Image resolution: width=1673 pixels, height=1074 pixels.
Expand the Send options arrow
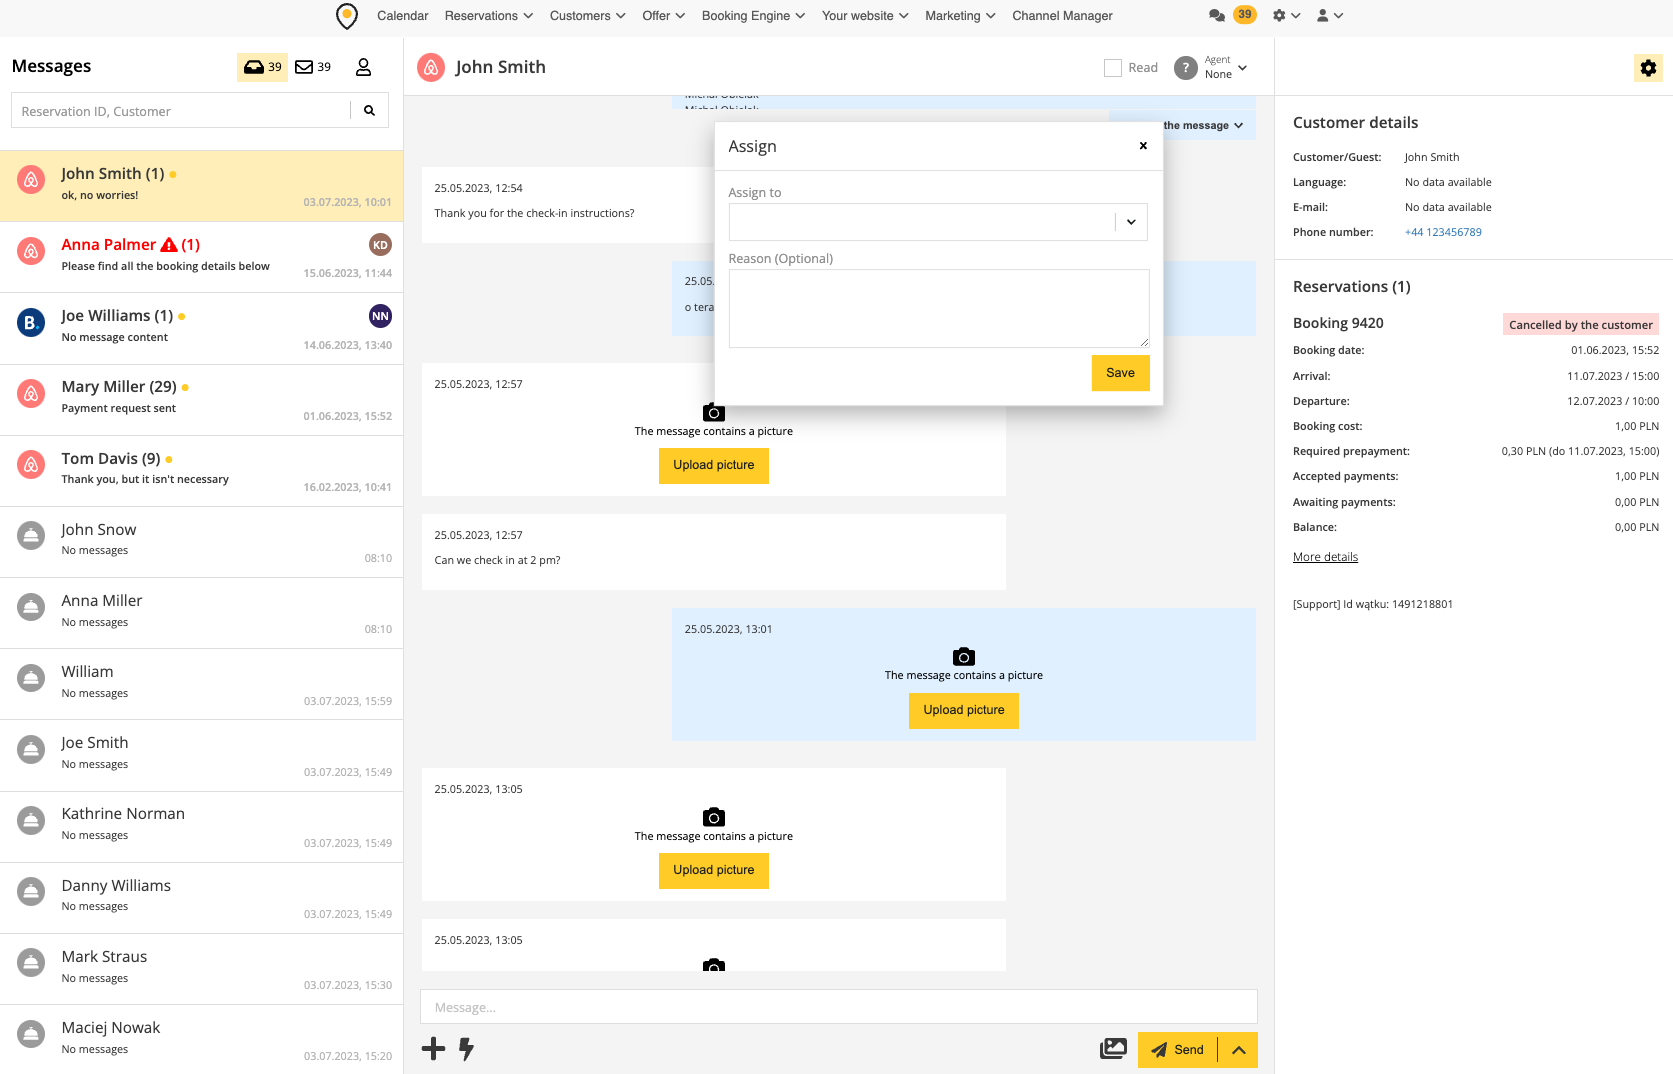coord(1238,1050)
